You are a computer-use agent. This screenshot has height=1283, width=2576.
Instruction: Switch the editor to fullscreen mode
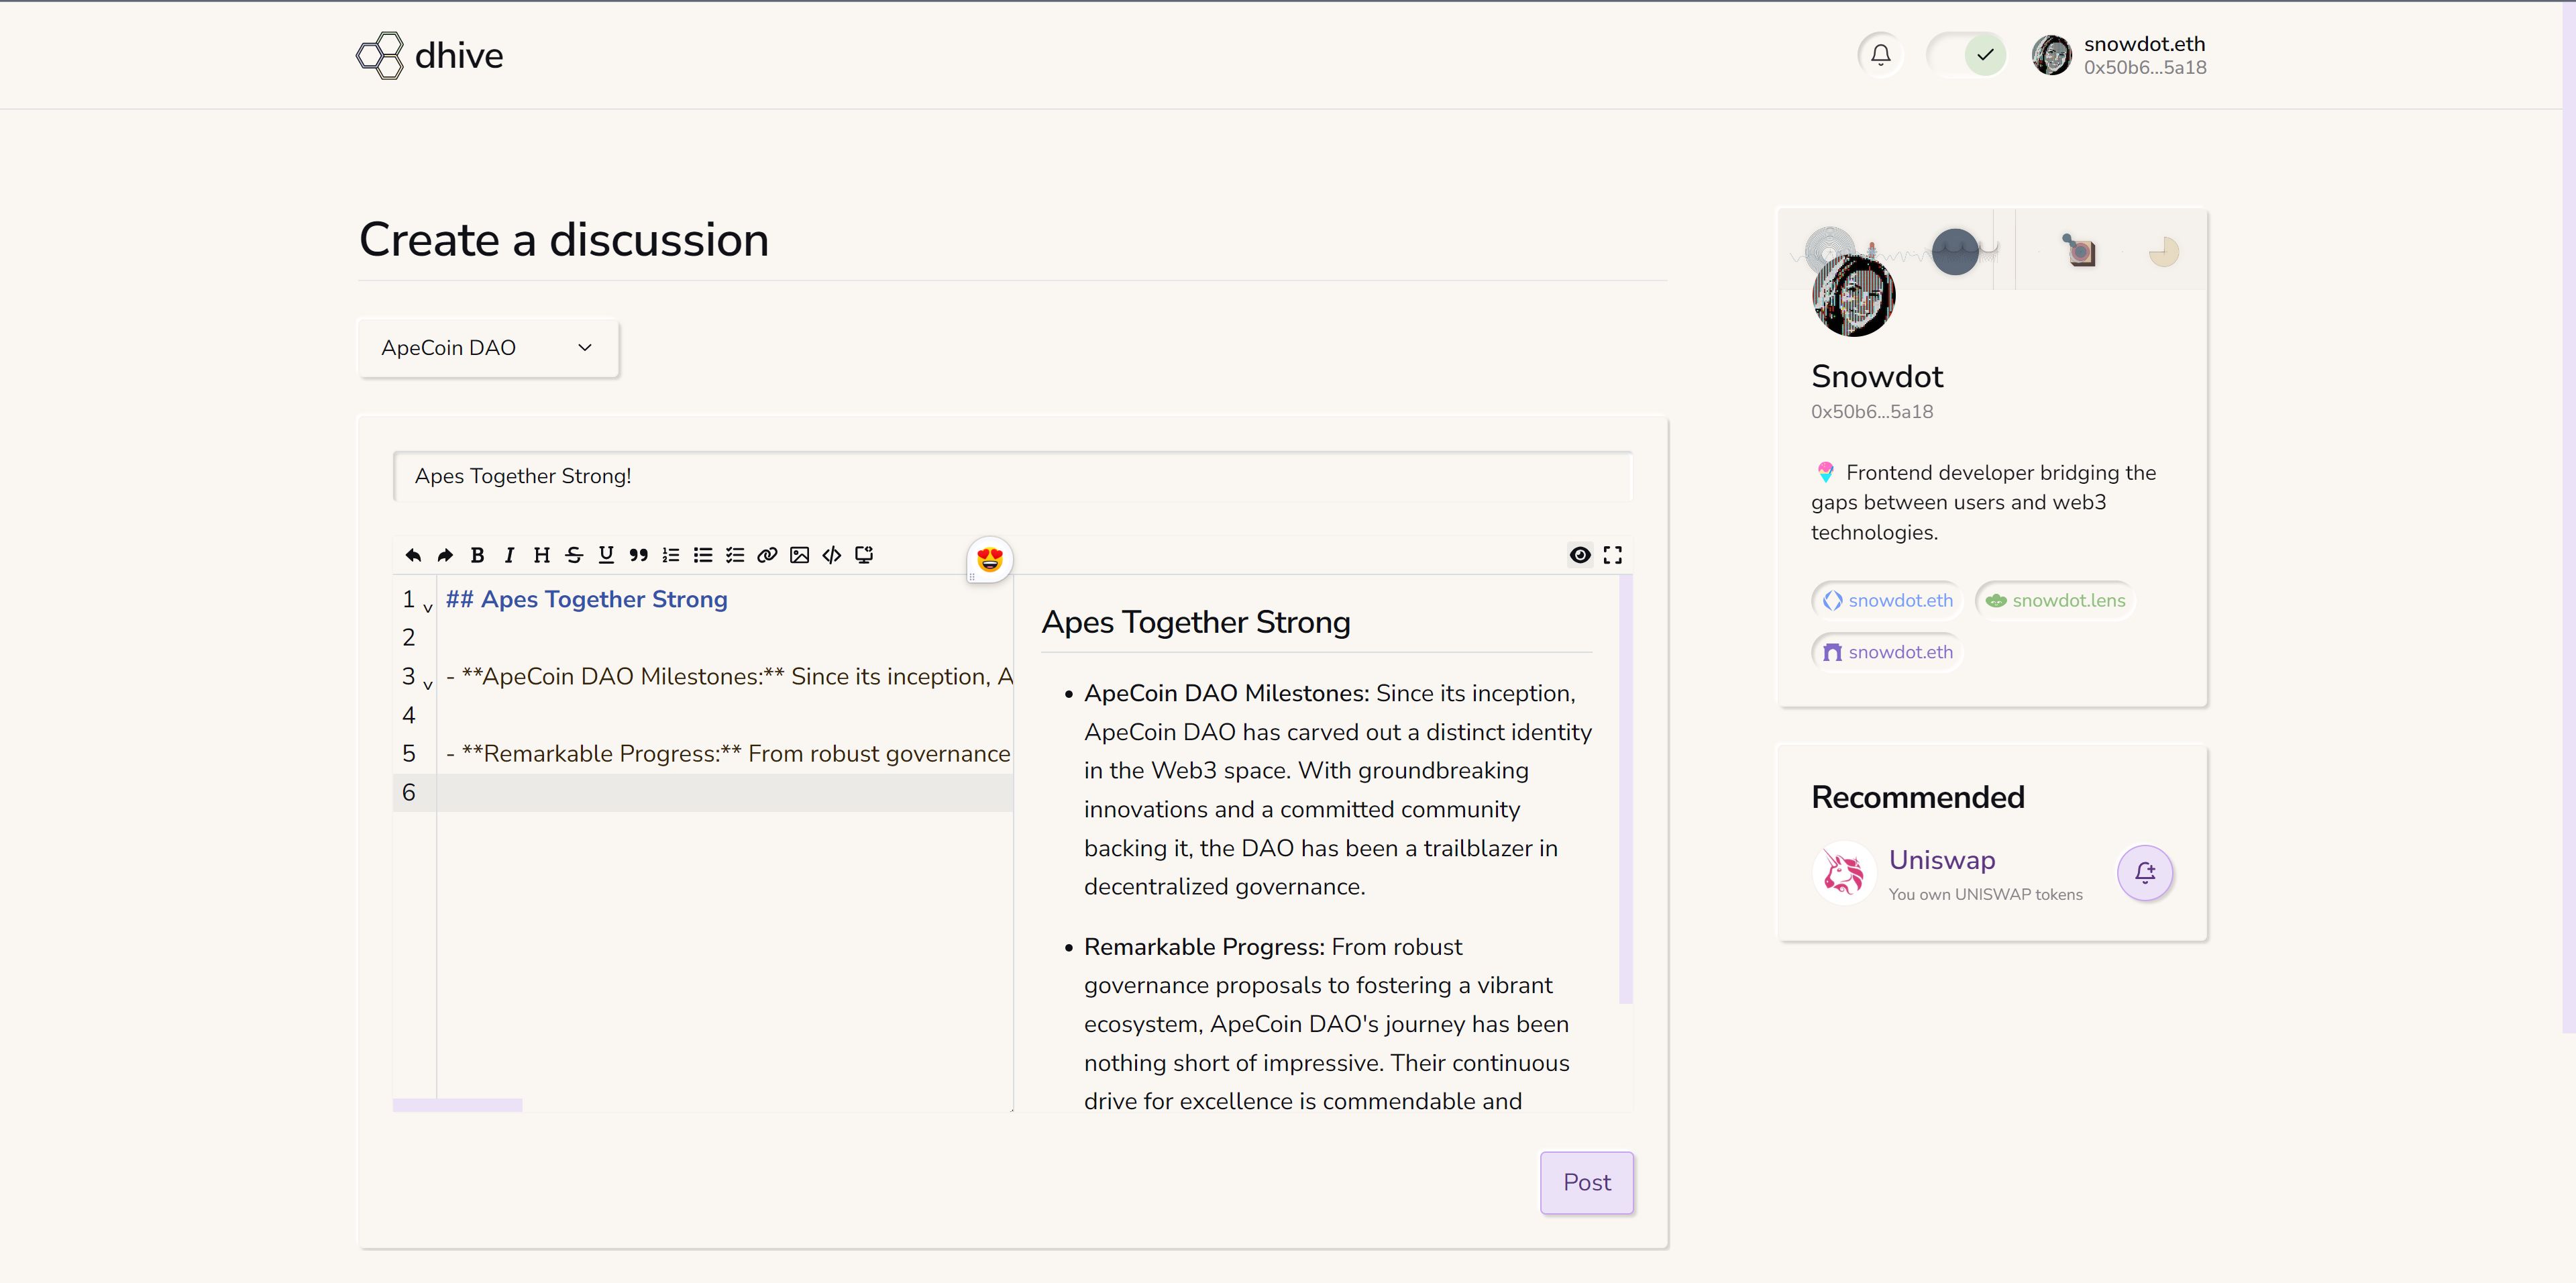click(x=1612, y=555)
